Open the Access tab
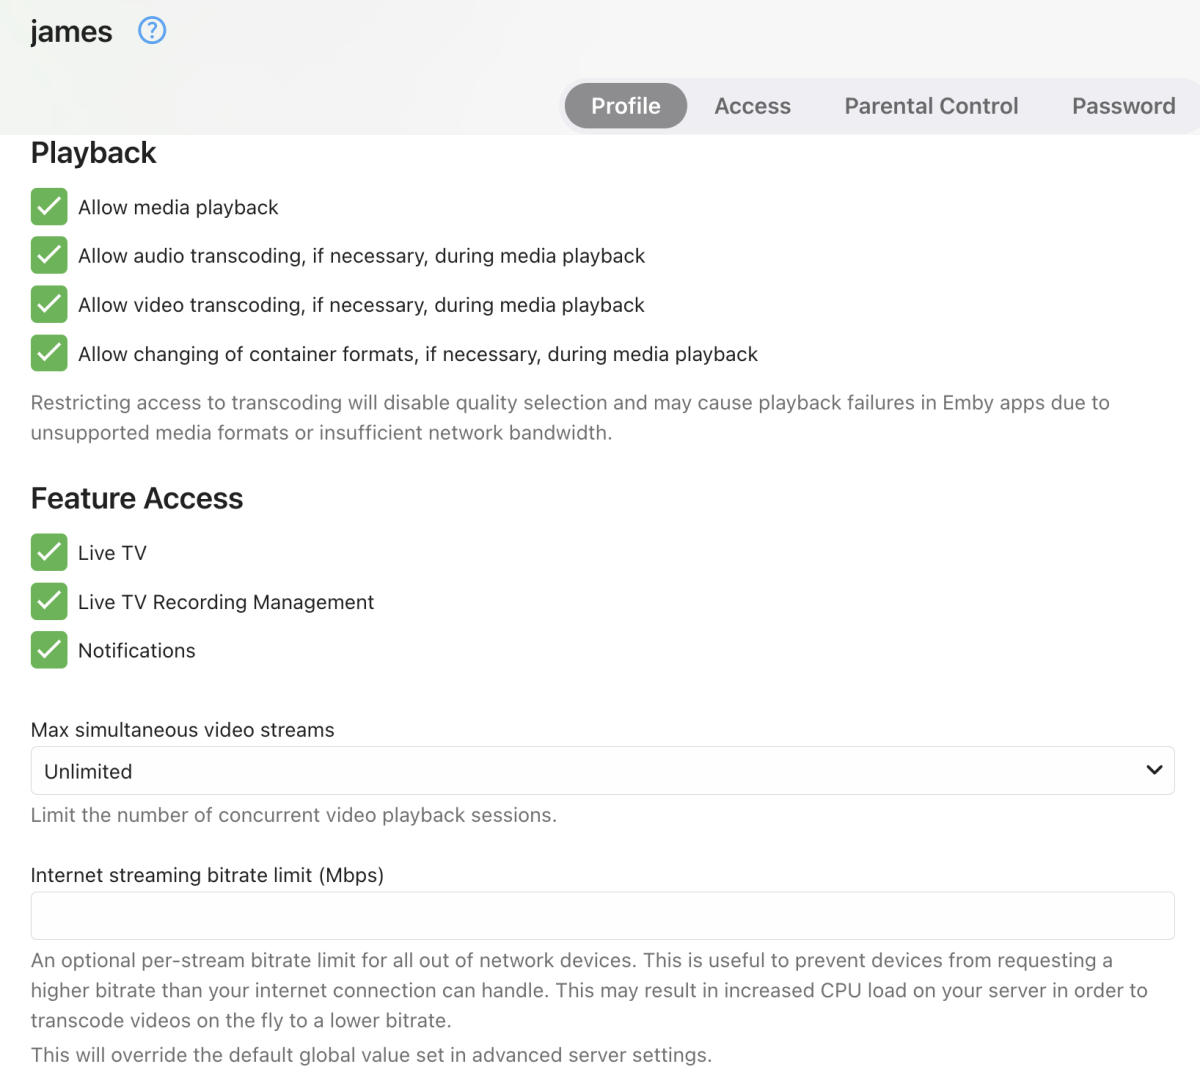Image resolution: width=1200 pixels, height=1089 pixels. (x=752, y=106)
